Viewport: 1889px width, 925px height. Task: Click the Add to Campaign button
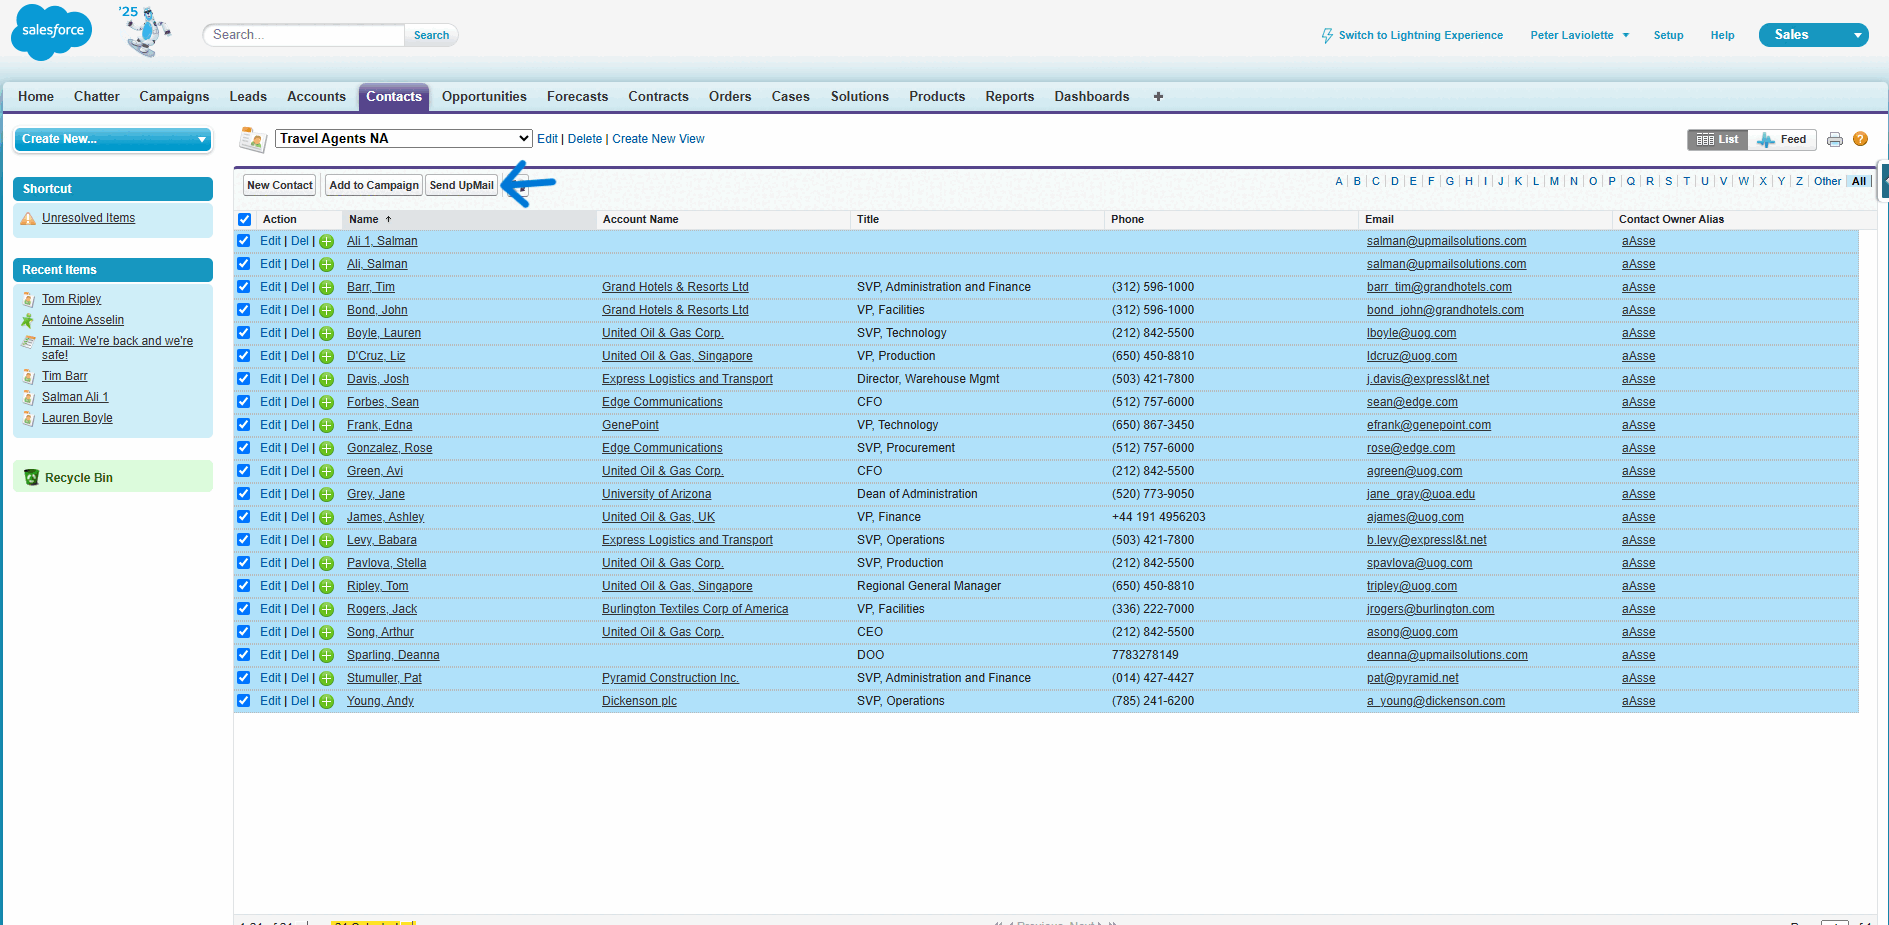374,185
